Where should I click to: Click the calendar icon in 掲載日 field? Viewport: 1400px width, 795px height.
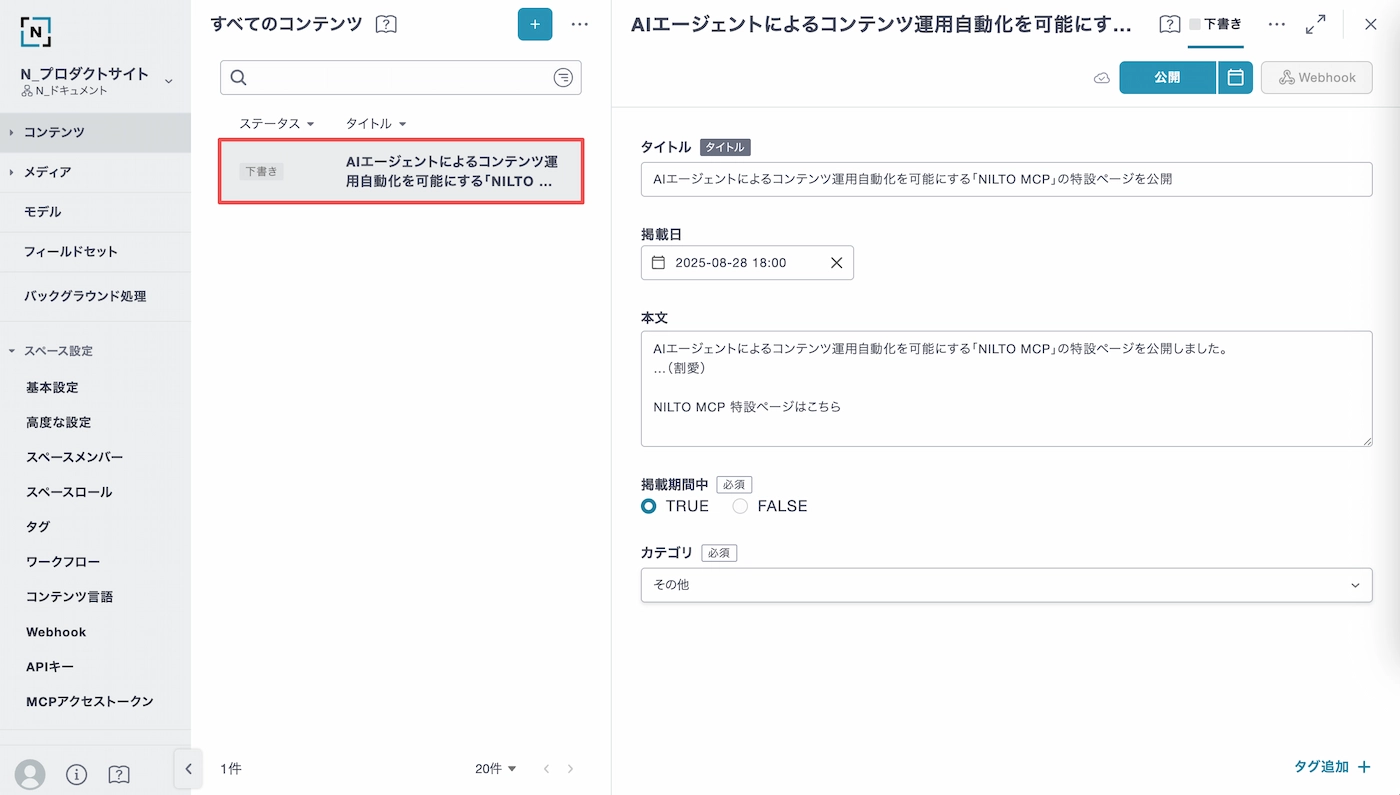pos(658,263)
